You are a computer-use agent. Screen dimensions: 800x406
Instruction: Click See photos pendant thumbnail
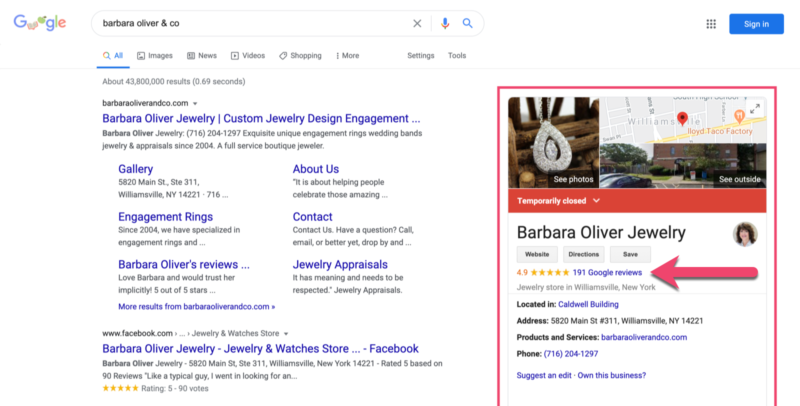pos(554,143)
